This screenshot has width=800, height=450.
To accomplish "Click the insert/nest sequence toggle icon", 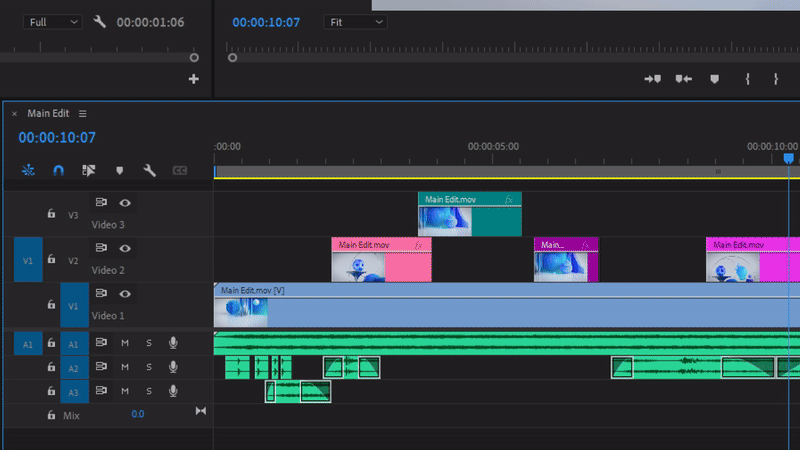I will pyautogui.click(x=28, y=171).
